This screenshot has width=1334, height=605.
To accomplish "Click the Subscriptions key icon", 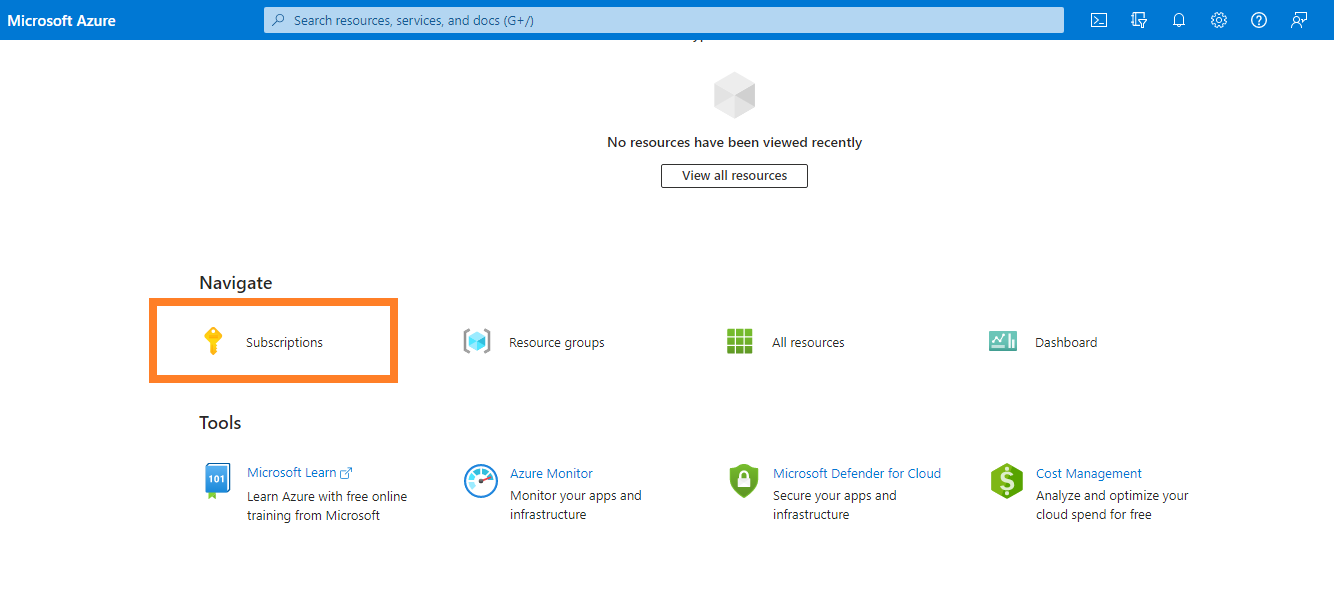I will [x=213, y=342].
